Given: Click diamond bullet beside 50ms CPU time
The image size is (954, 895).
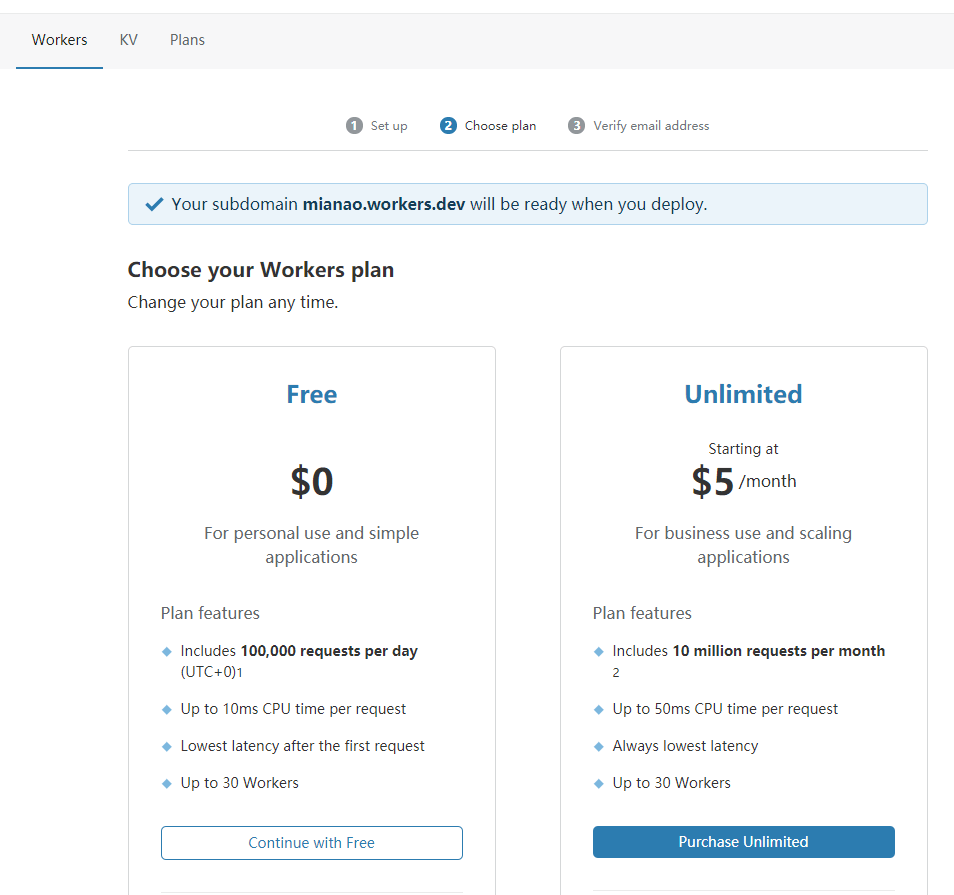Looking at the screenshot, I should coord(599,709).
